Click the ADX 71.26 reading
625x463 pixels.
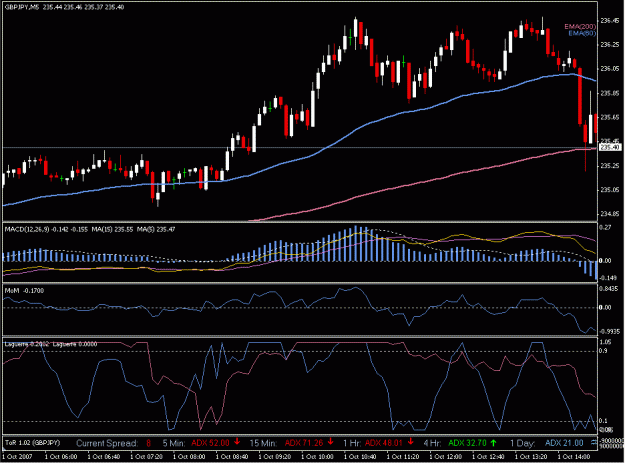304,443
